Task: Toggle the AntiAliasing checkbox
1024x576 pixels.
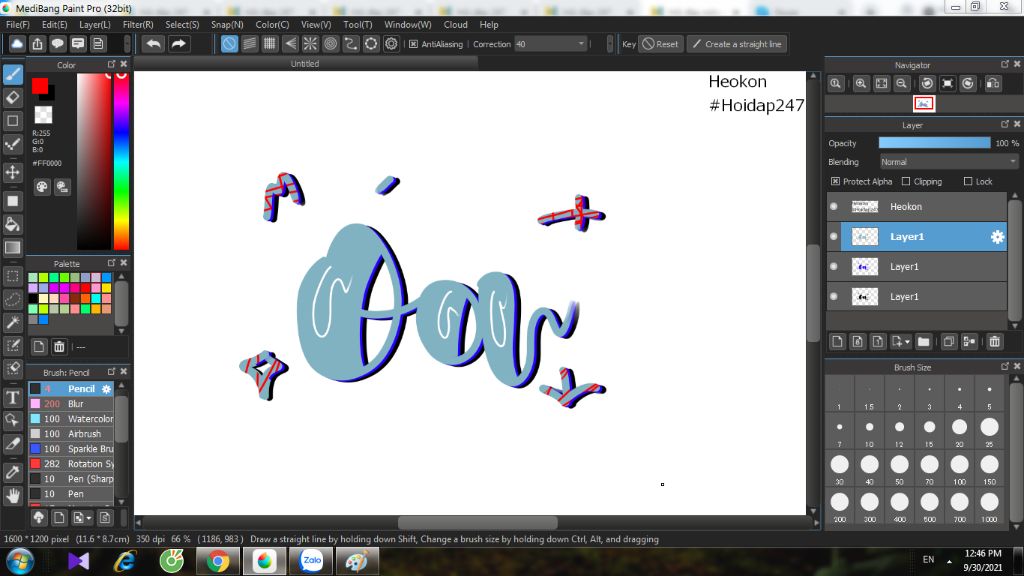Action: coord(413,44)
